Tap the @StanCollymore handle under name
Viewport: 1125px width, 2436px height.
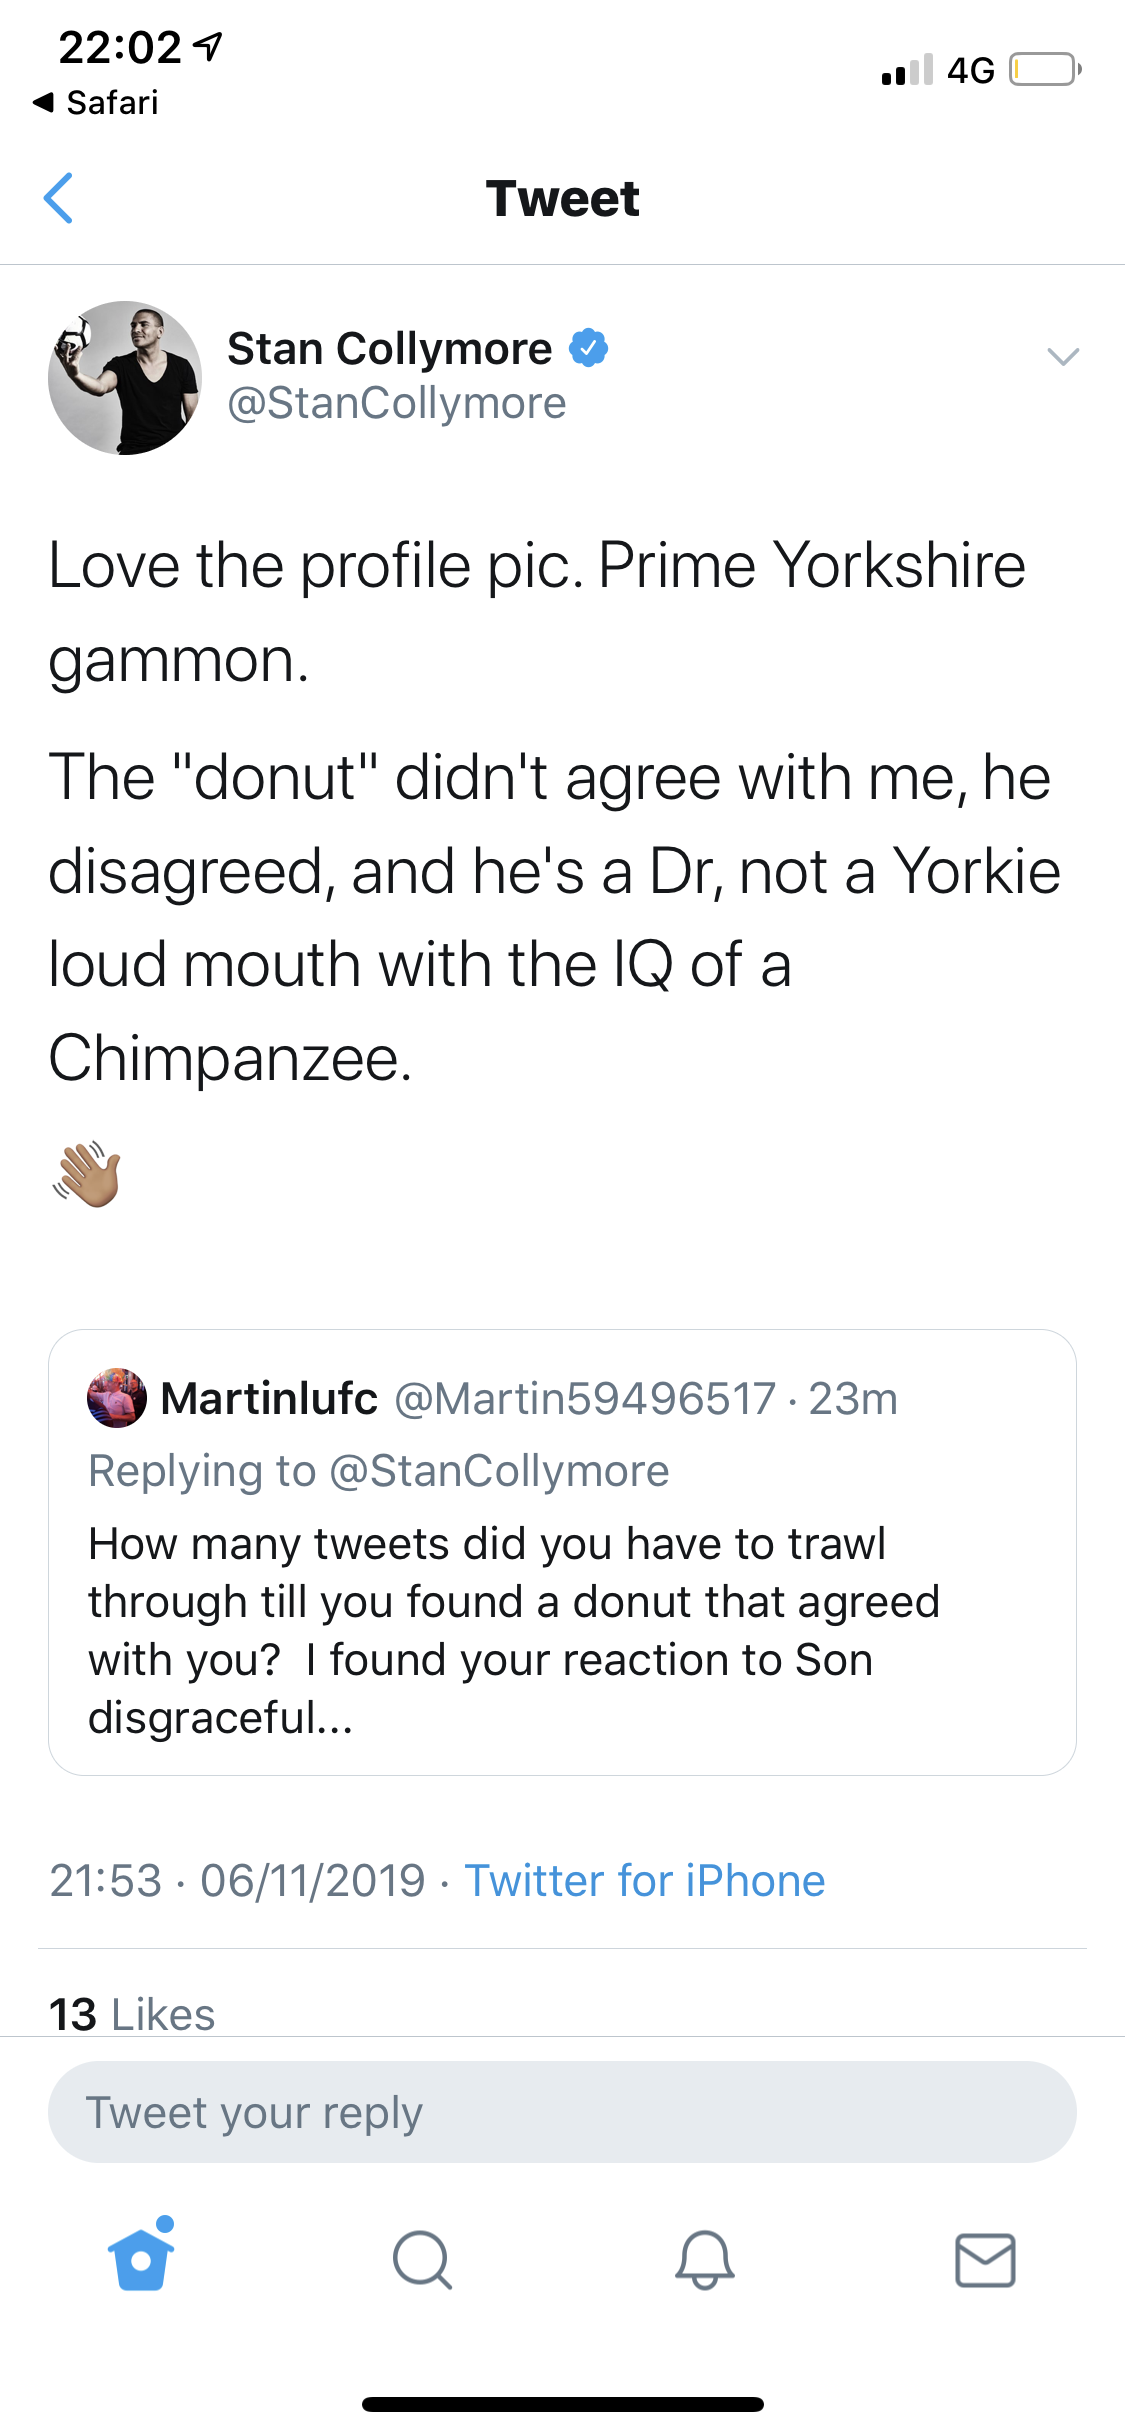point(397,403)
